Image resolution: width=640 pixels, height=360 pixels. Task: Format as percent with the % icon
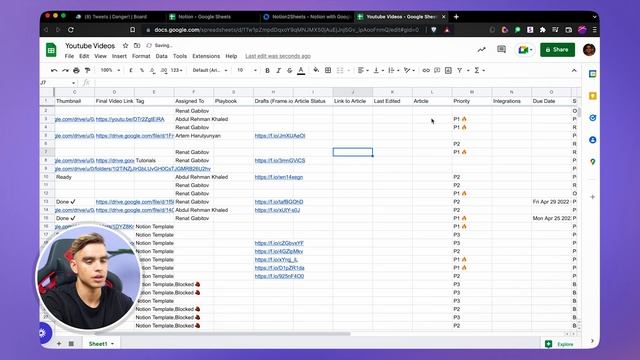142,71
